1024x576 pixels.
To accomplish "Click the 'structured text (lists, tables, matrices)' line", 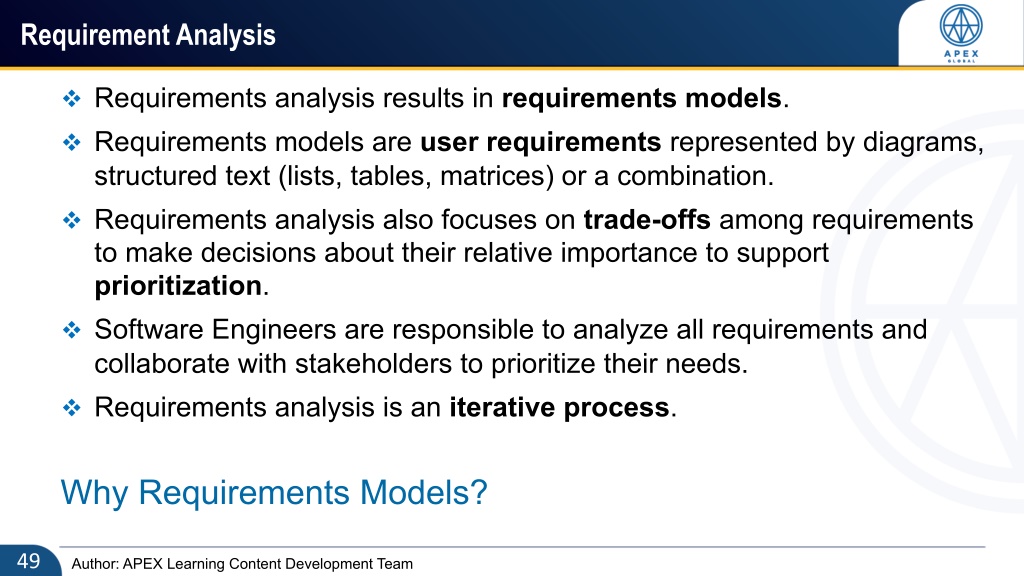I will 434,176.
